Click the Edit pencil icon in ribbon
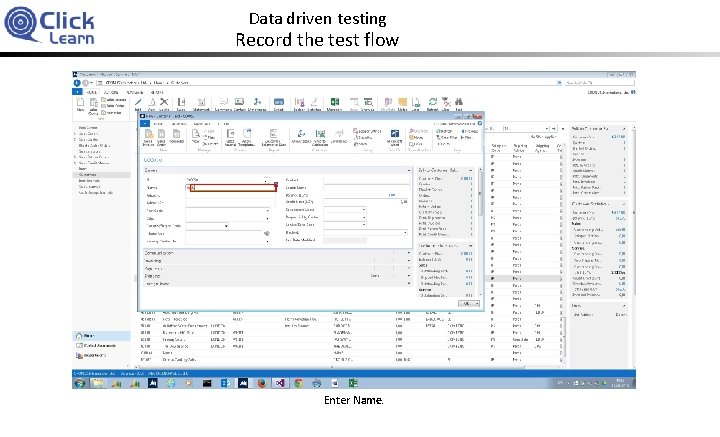 point(140,100)
